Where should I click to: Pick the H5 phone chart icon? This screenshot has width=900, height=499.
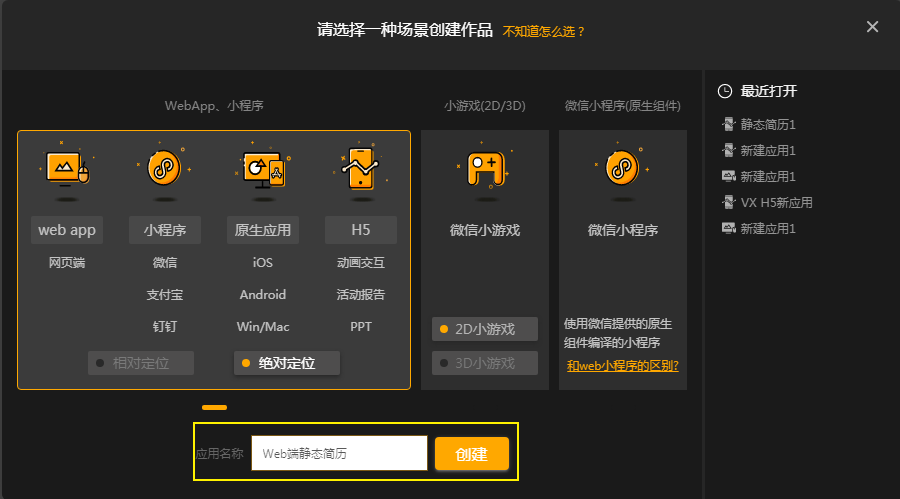[360, 168]
